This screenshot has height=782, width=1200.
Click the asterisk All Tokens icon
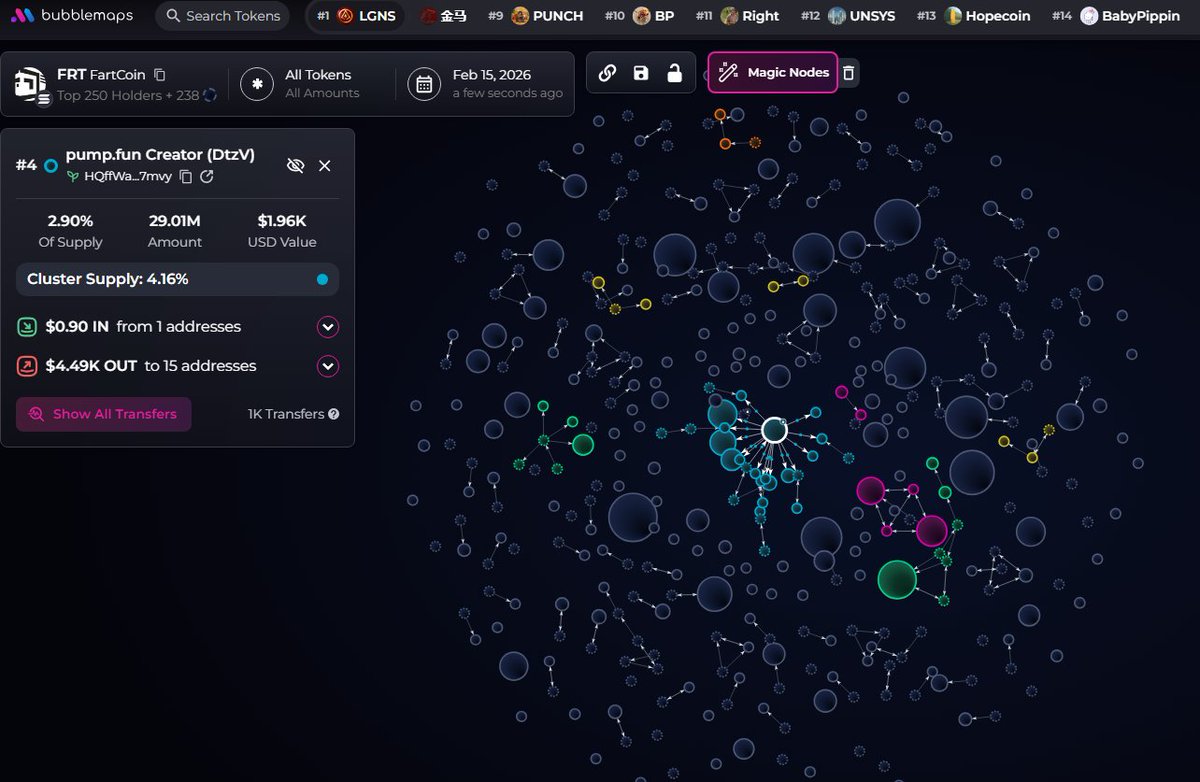(257, 84)
